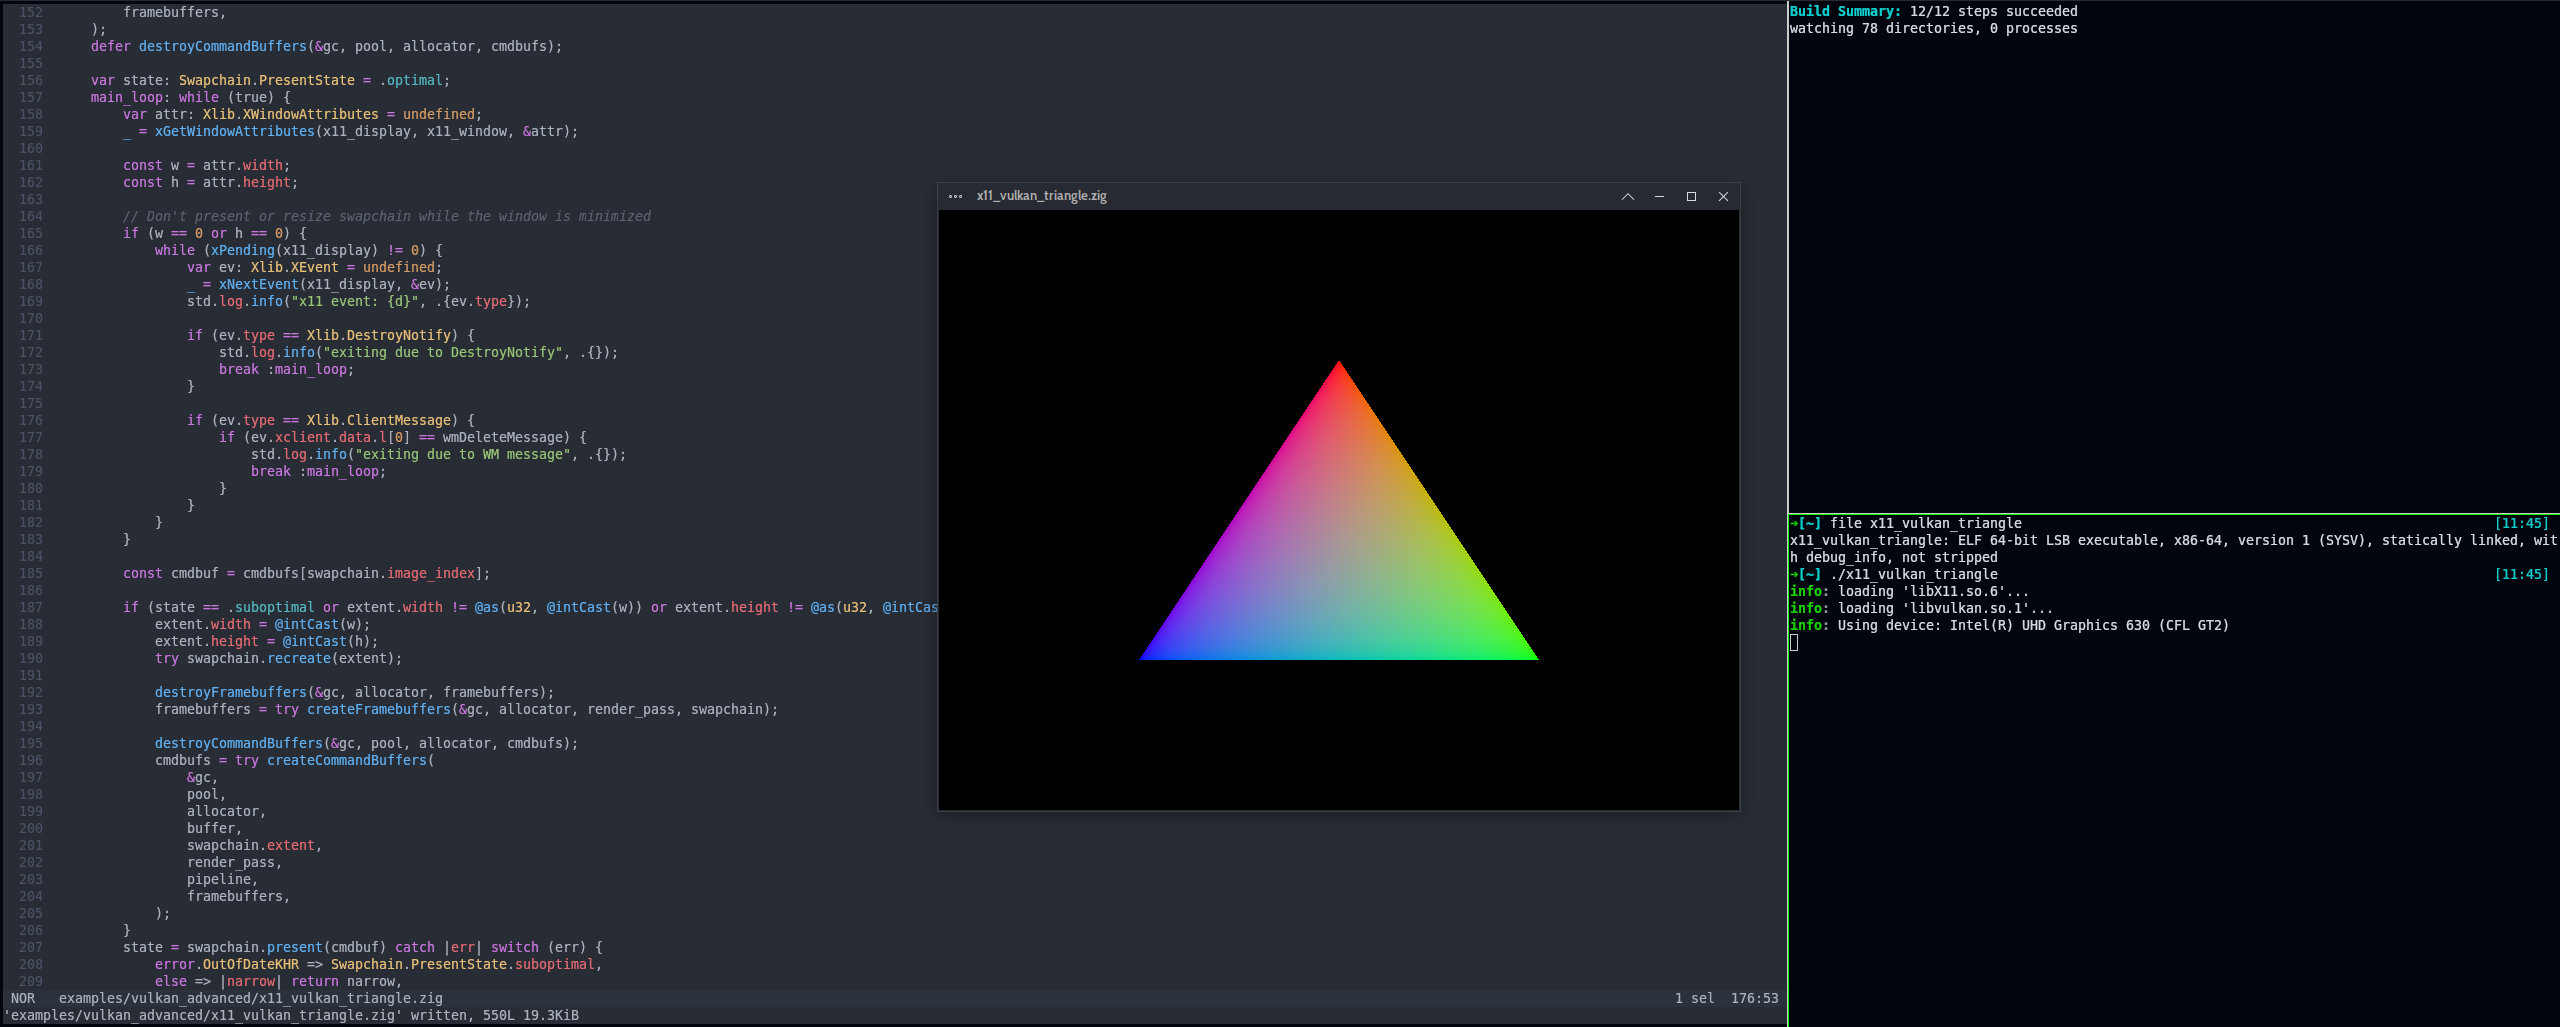Click the NOR mode indicator in status line
2560x1027 pixels.
point(23,998)
